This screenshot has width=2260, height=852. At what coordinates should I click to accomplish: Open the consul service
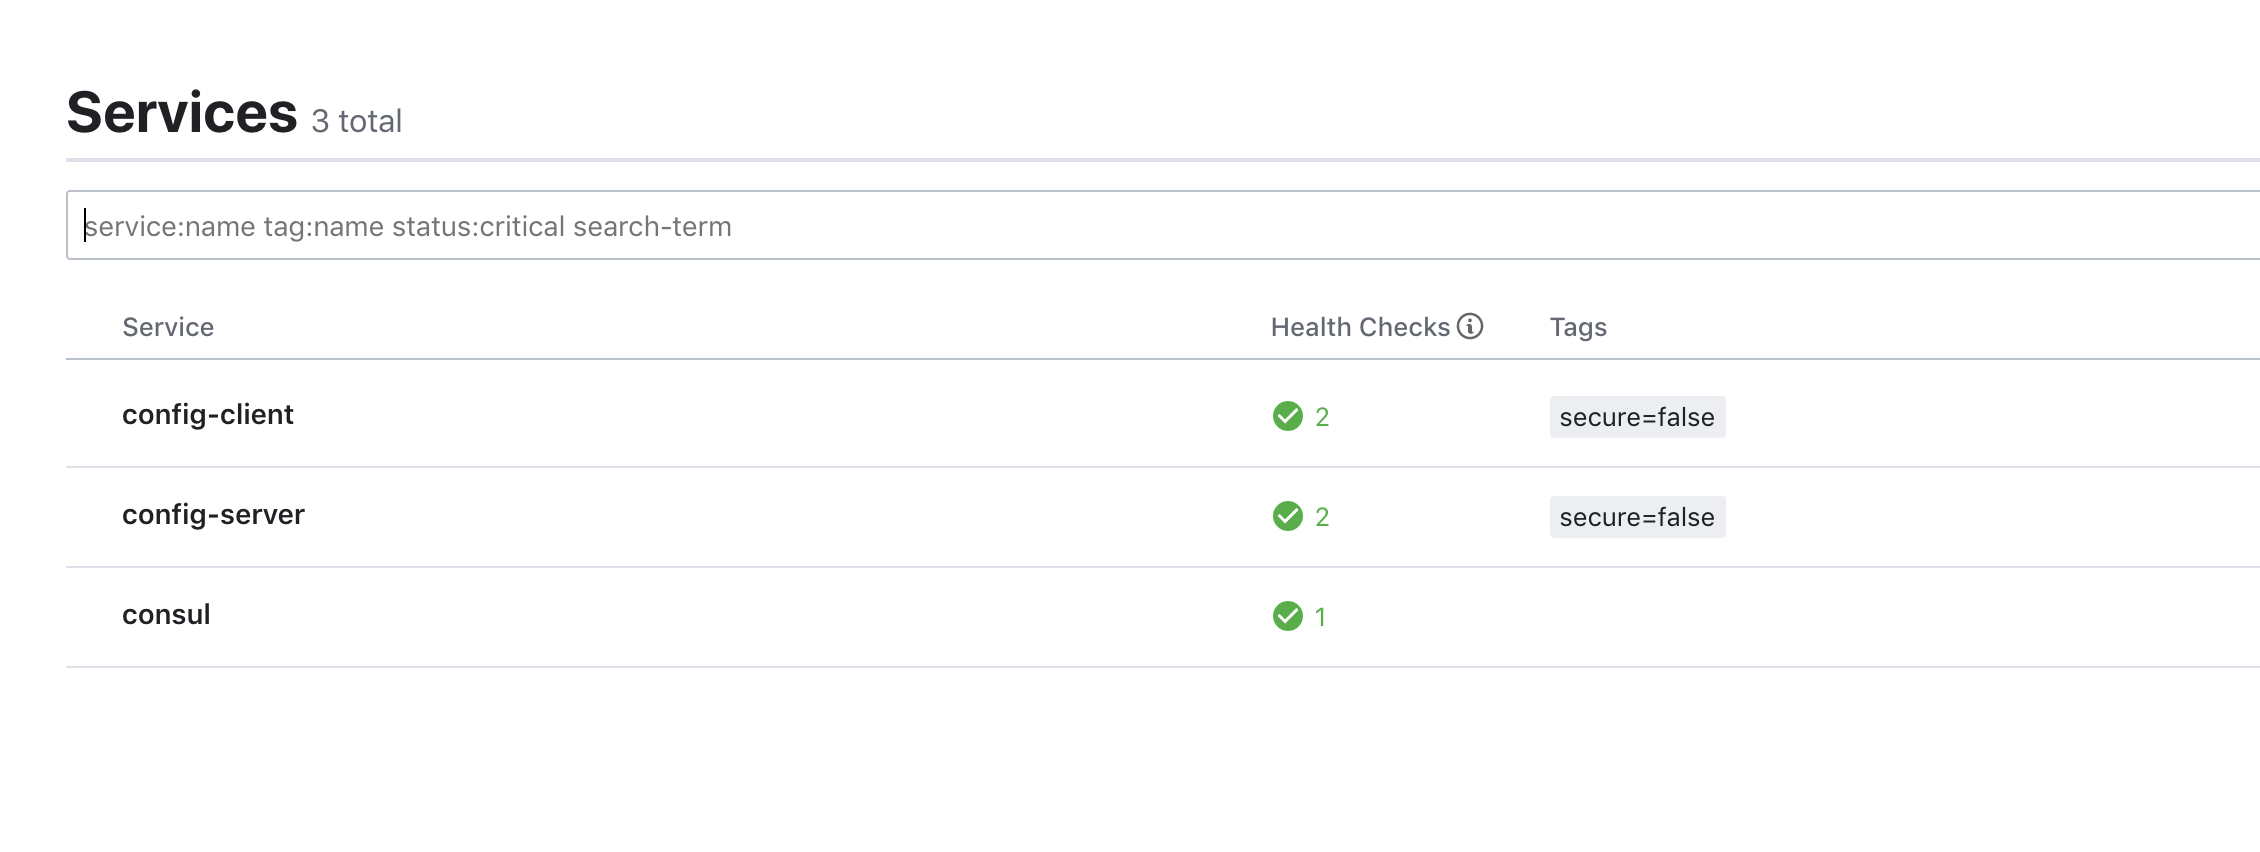166,615
